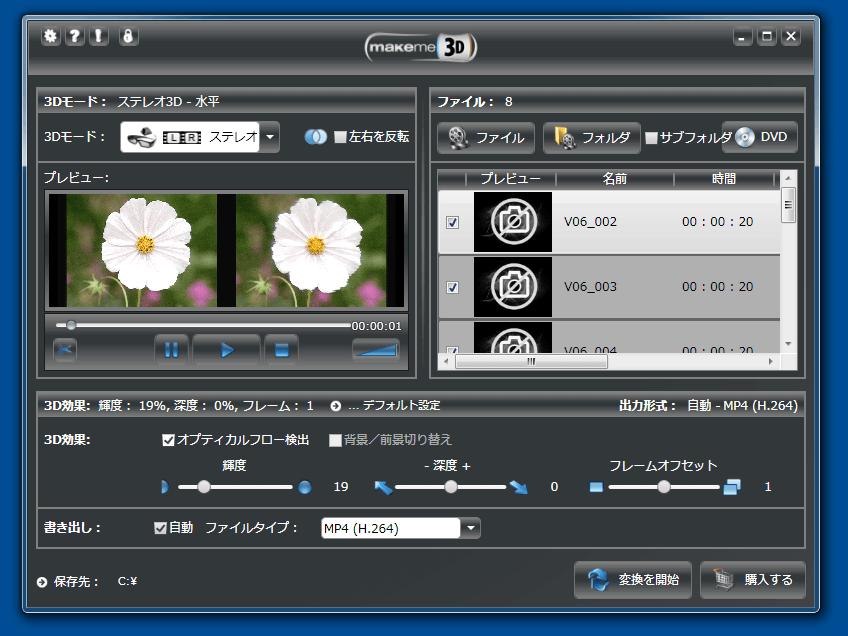Toggle オプティカルフロー検出 checkbox
This screenshot has height=636, width=848.
[168, 440]
